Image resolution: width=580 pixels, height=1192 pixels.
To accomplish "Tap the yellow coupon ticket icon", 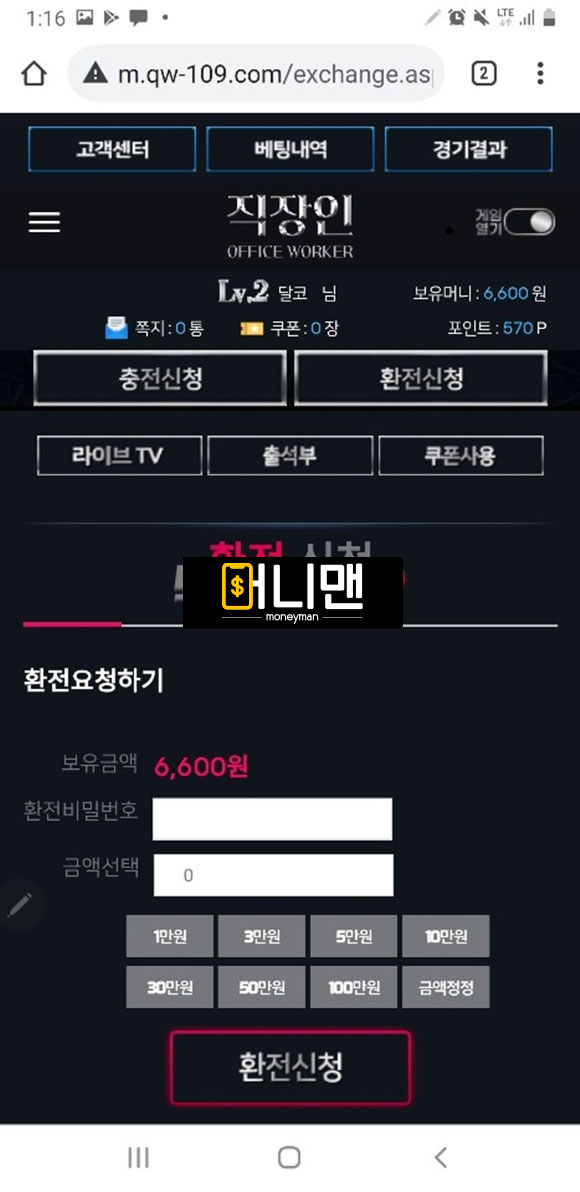I will (x=252, y=328).
